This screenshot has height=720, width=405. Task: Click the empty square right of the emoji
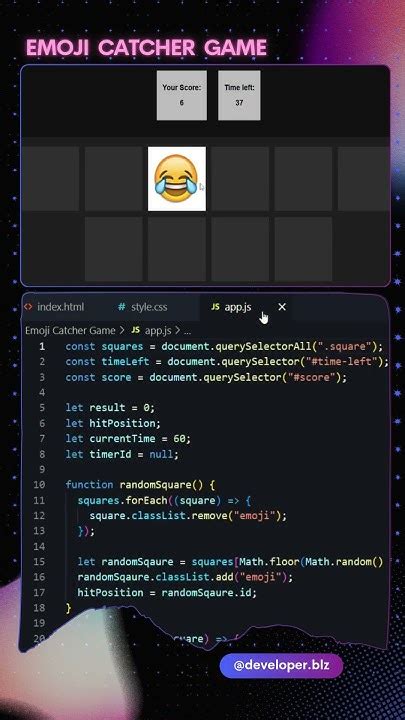[x=240, y=179]
